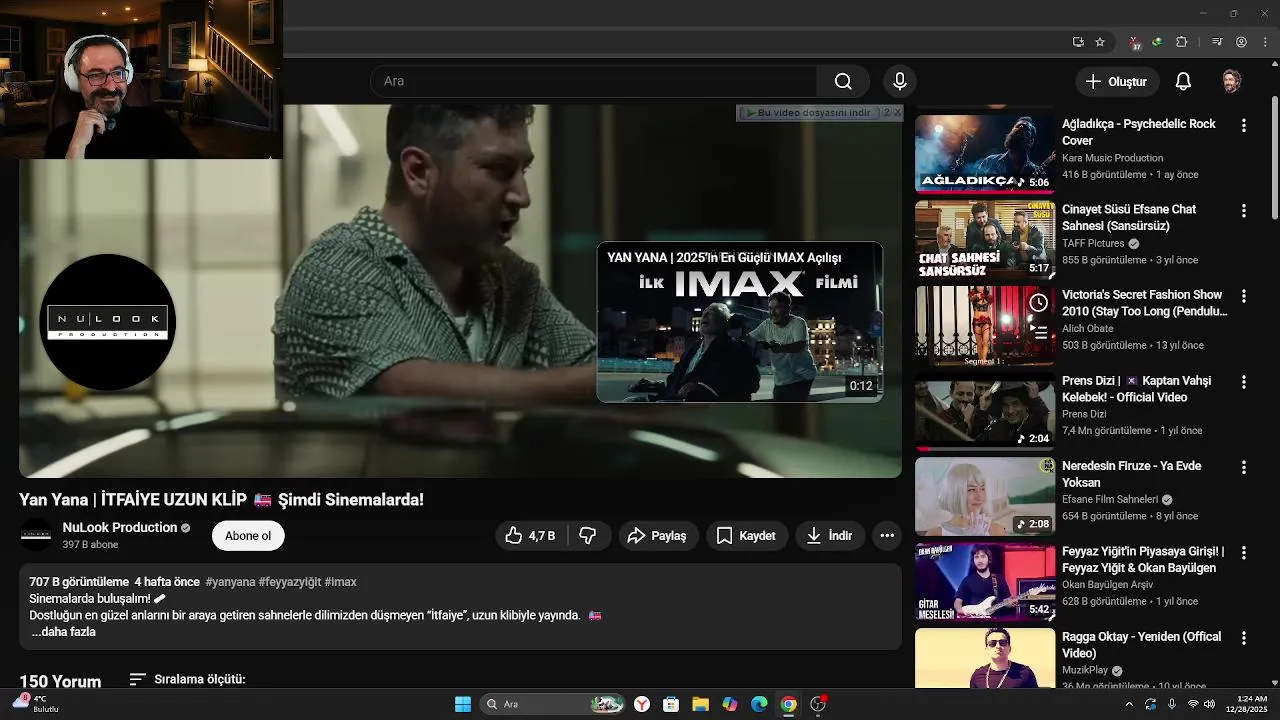The image size is (1280, 720).
Task: Open options for 'Feyyaz Yiğit'in Piyasaya Girişi'
Action: coord(1244,553)
